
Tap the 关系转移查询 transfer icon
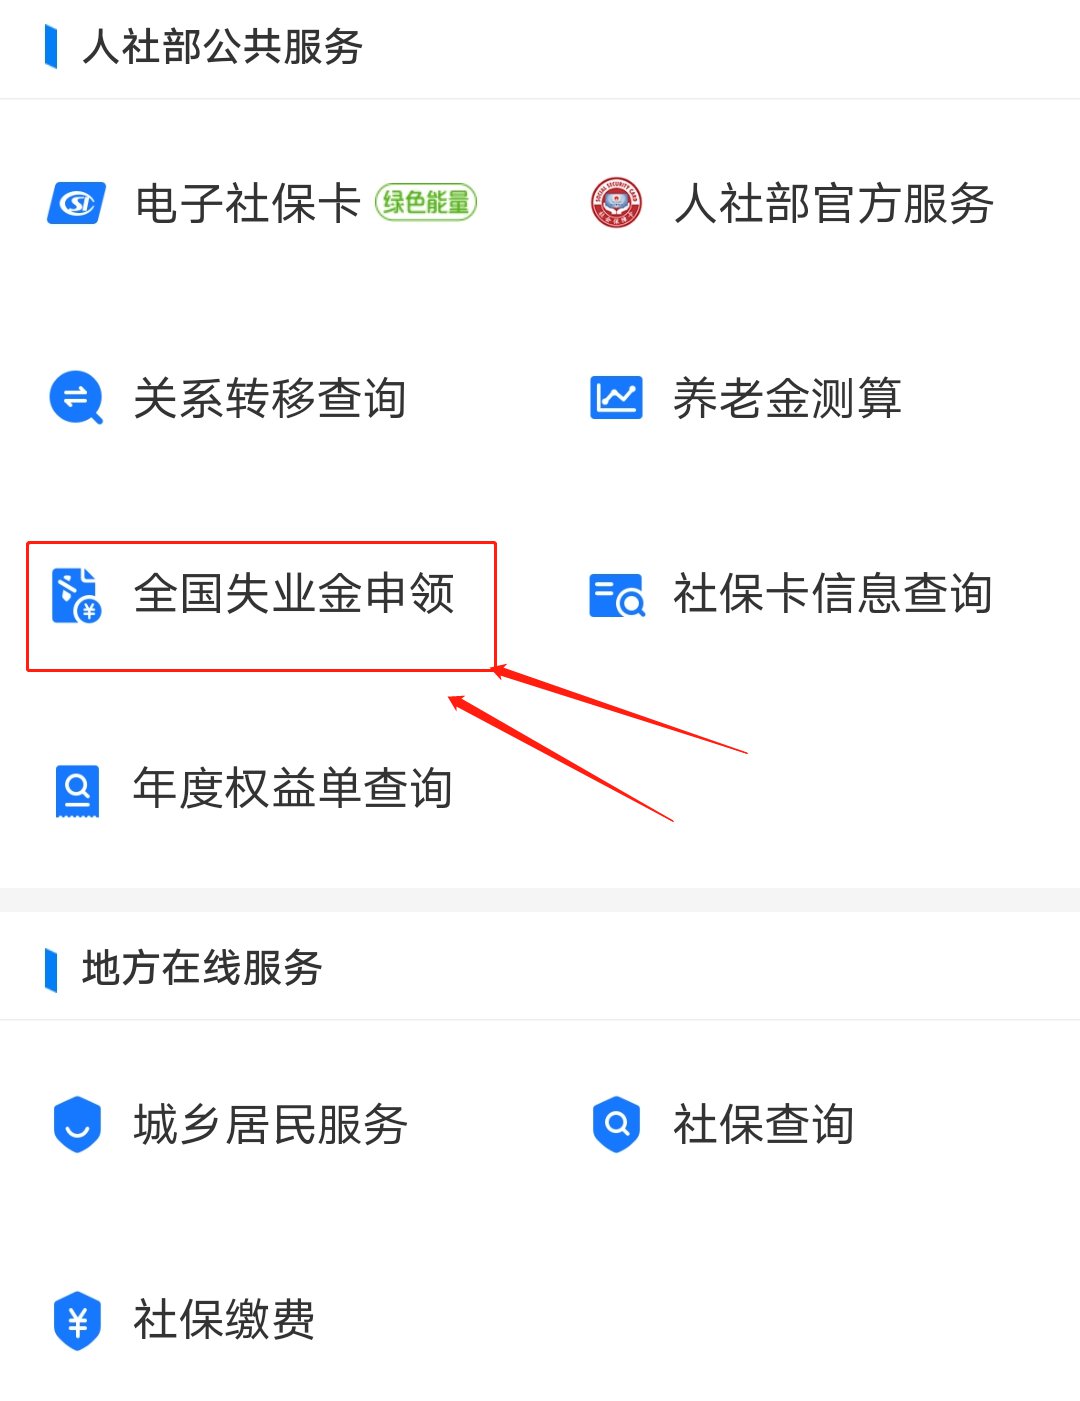pyautogui.click(x=76, y=398)
